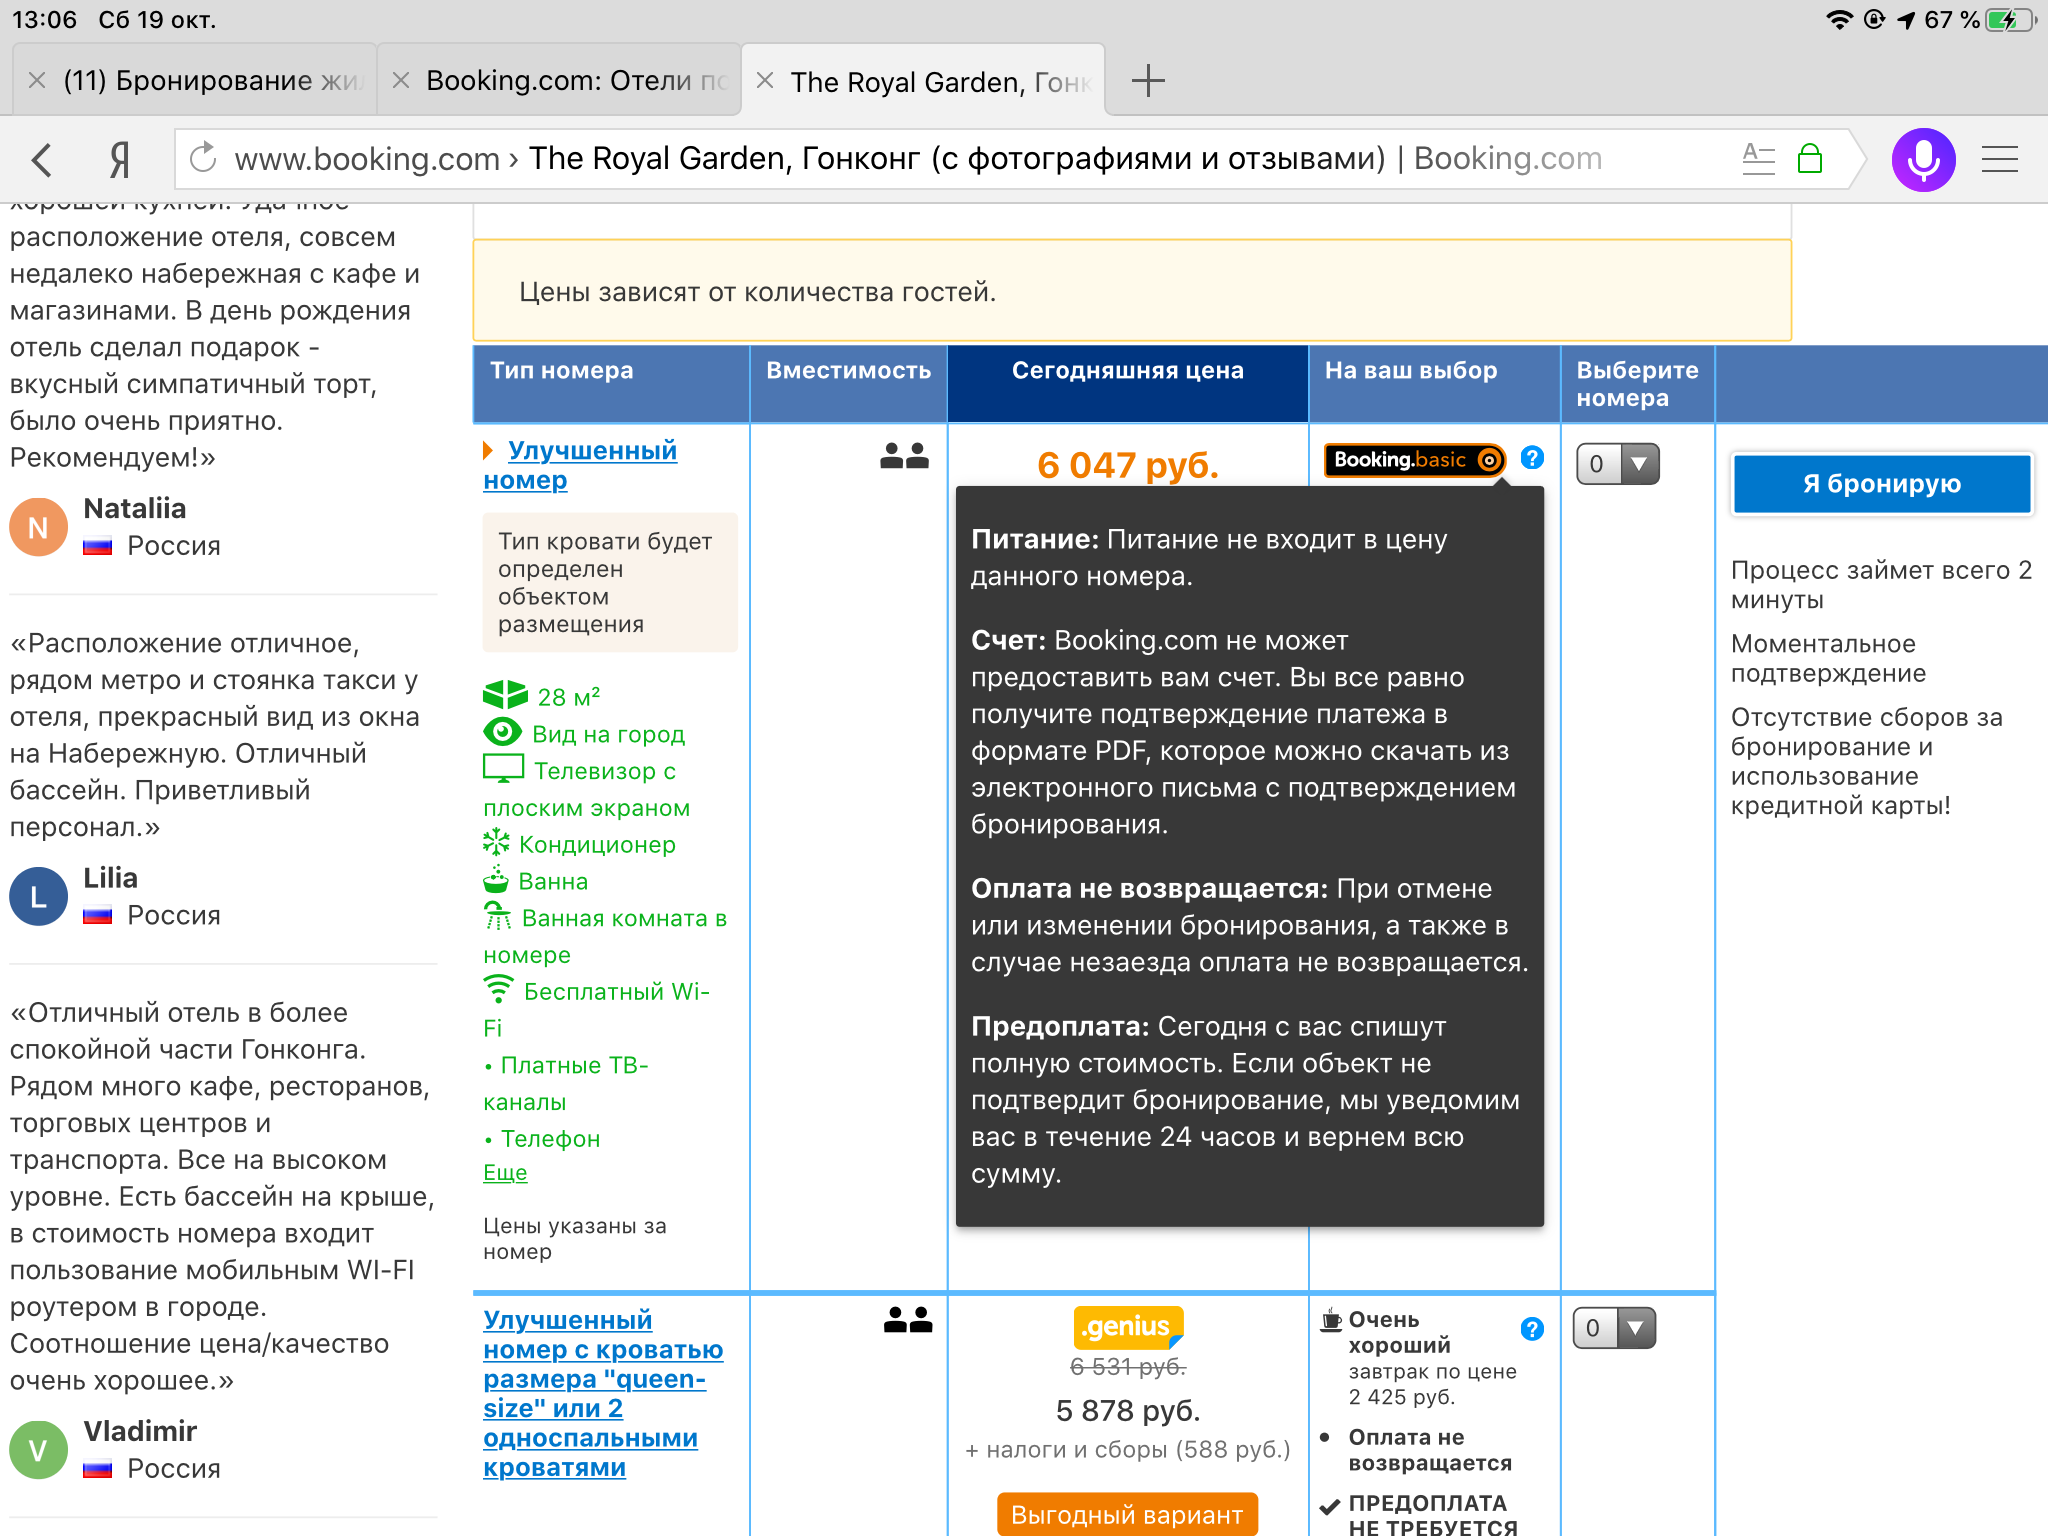Open the 'Улучшенный номер' link
This screenshot has height=1536, width=2048.
(x=580, y=465)
